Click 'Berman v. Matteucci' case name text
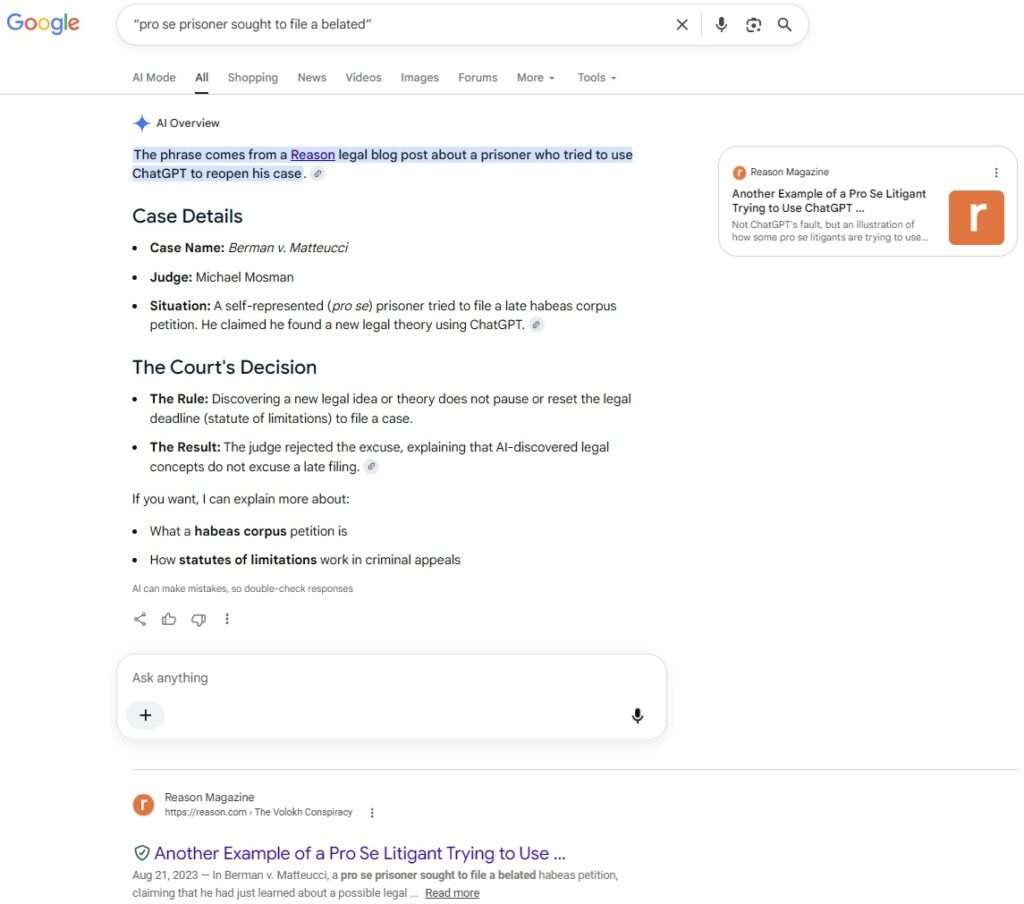 pyautogui.click(x=288, y=248)
